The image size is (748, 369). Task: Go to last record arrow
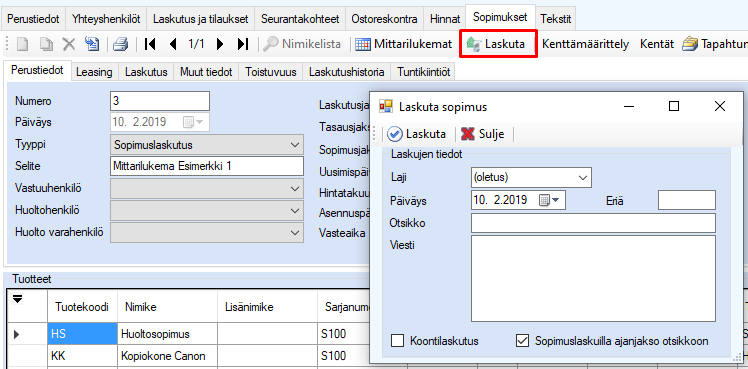pyautogui.click(x=243, y=44)
